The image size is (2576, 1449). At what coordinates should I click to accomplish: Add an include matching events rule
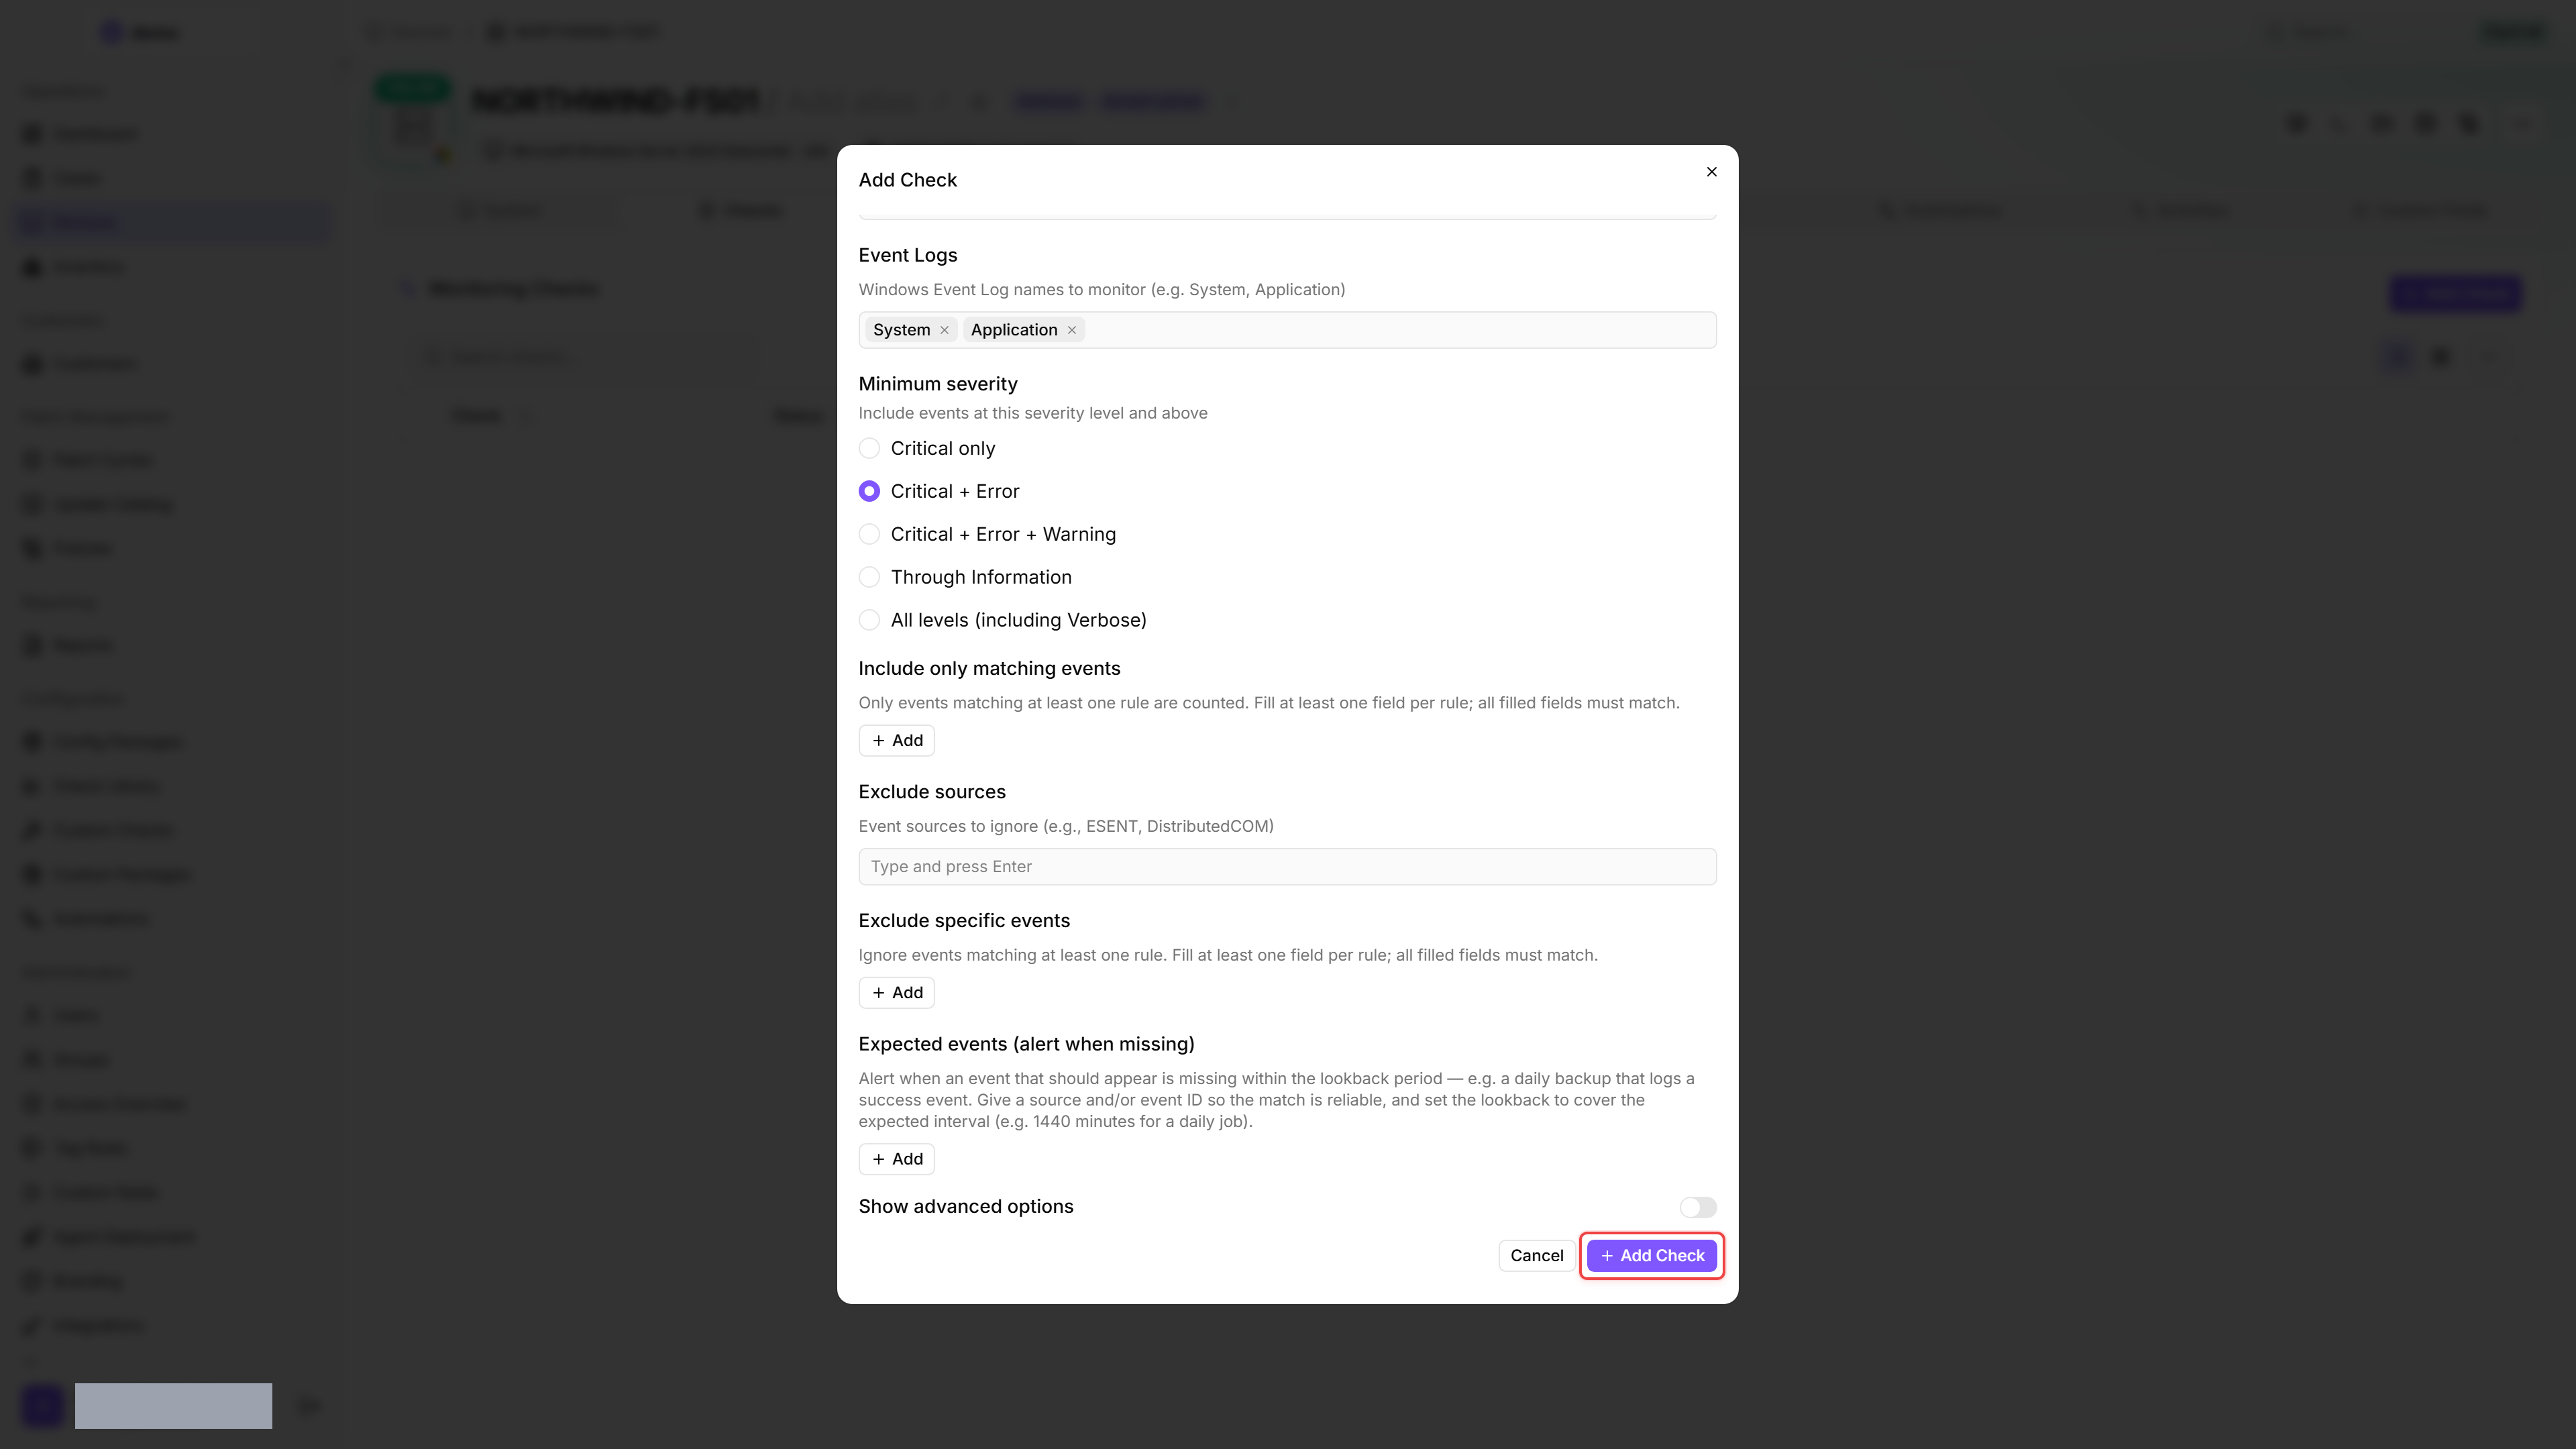(896, 740)
